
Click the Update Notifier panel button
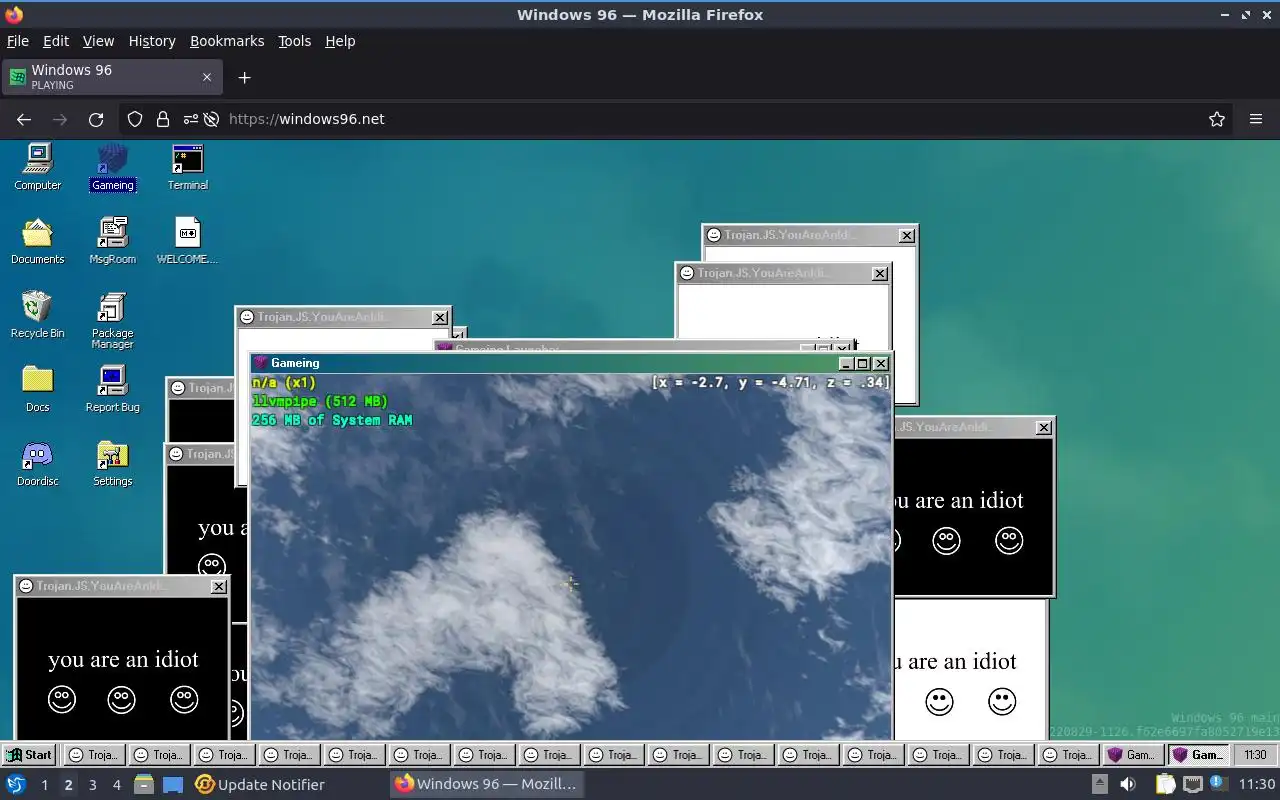coord(260,784)
